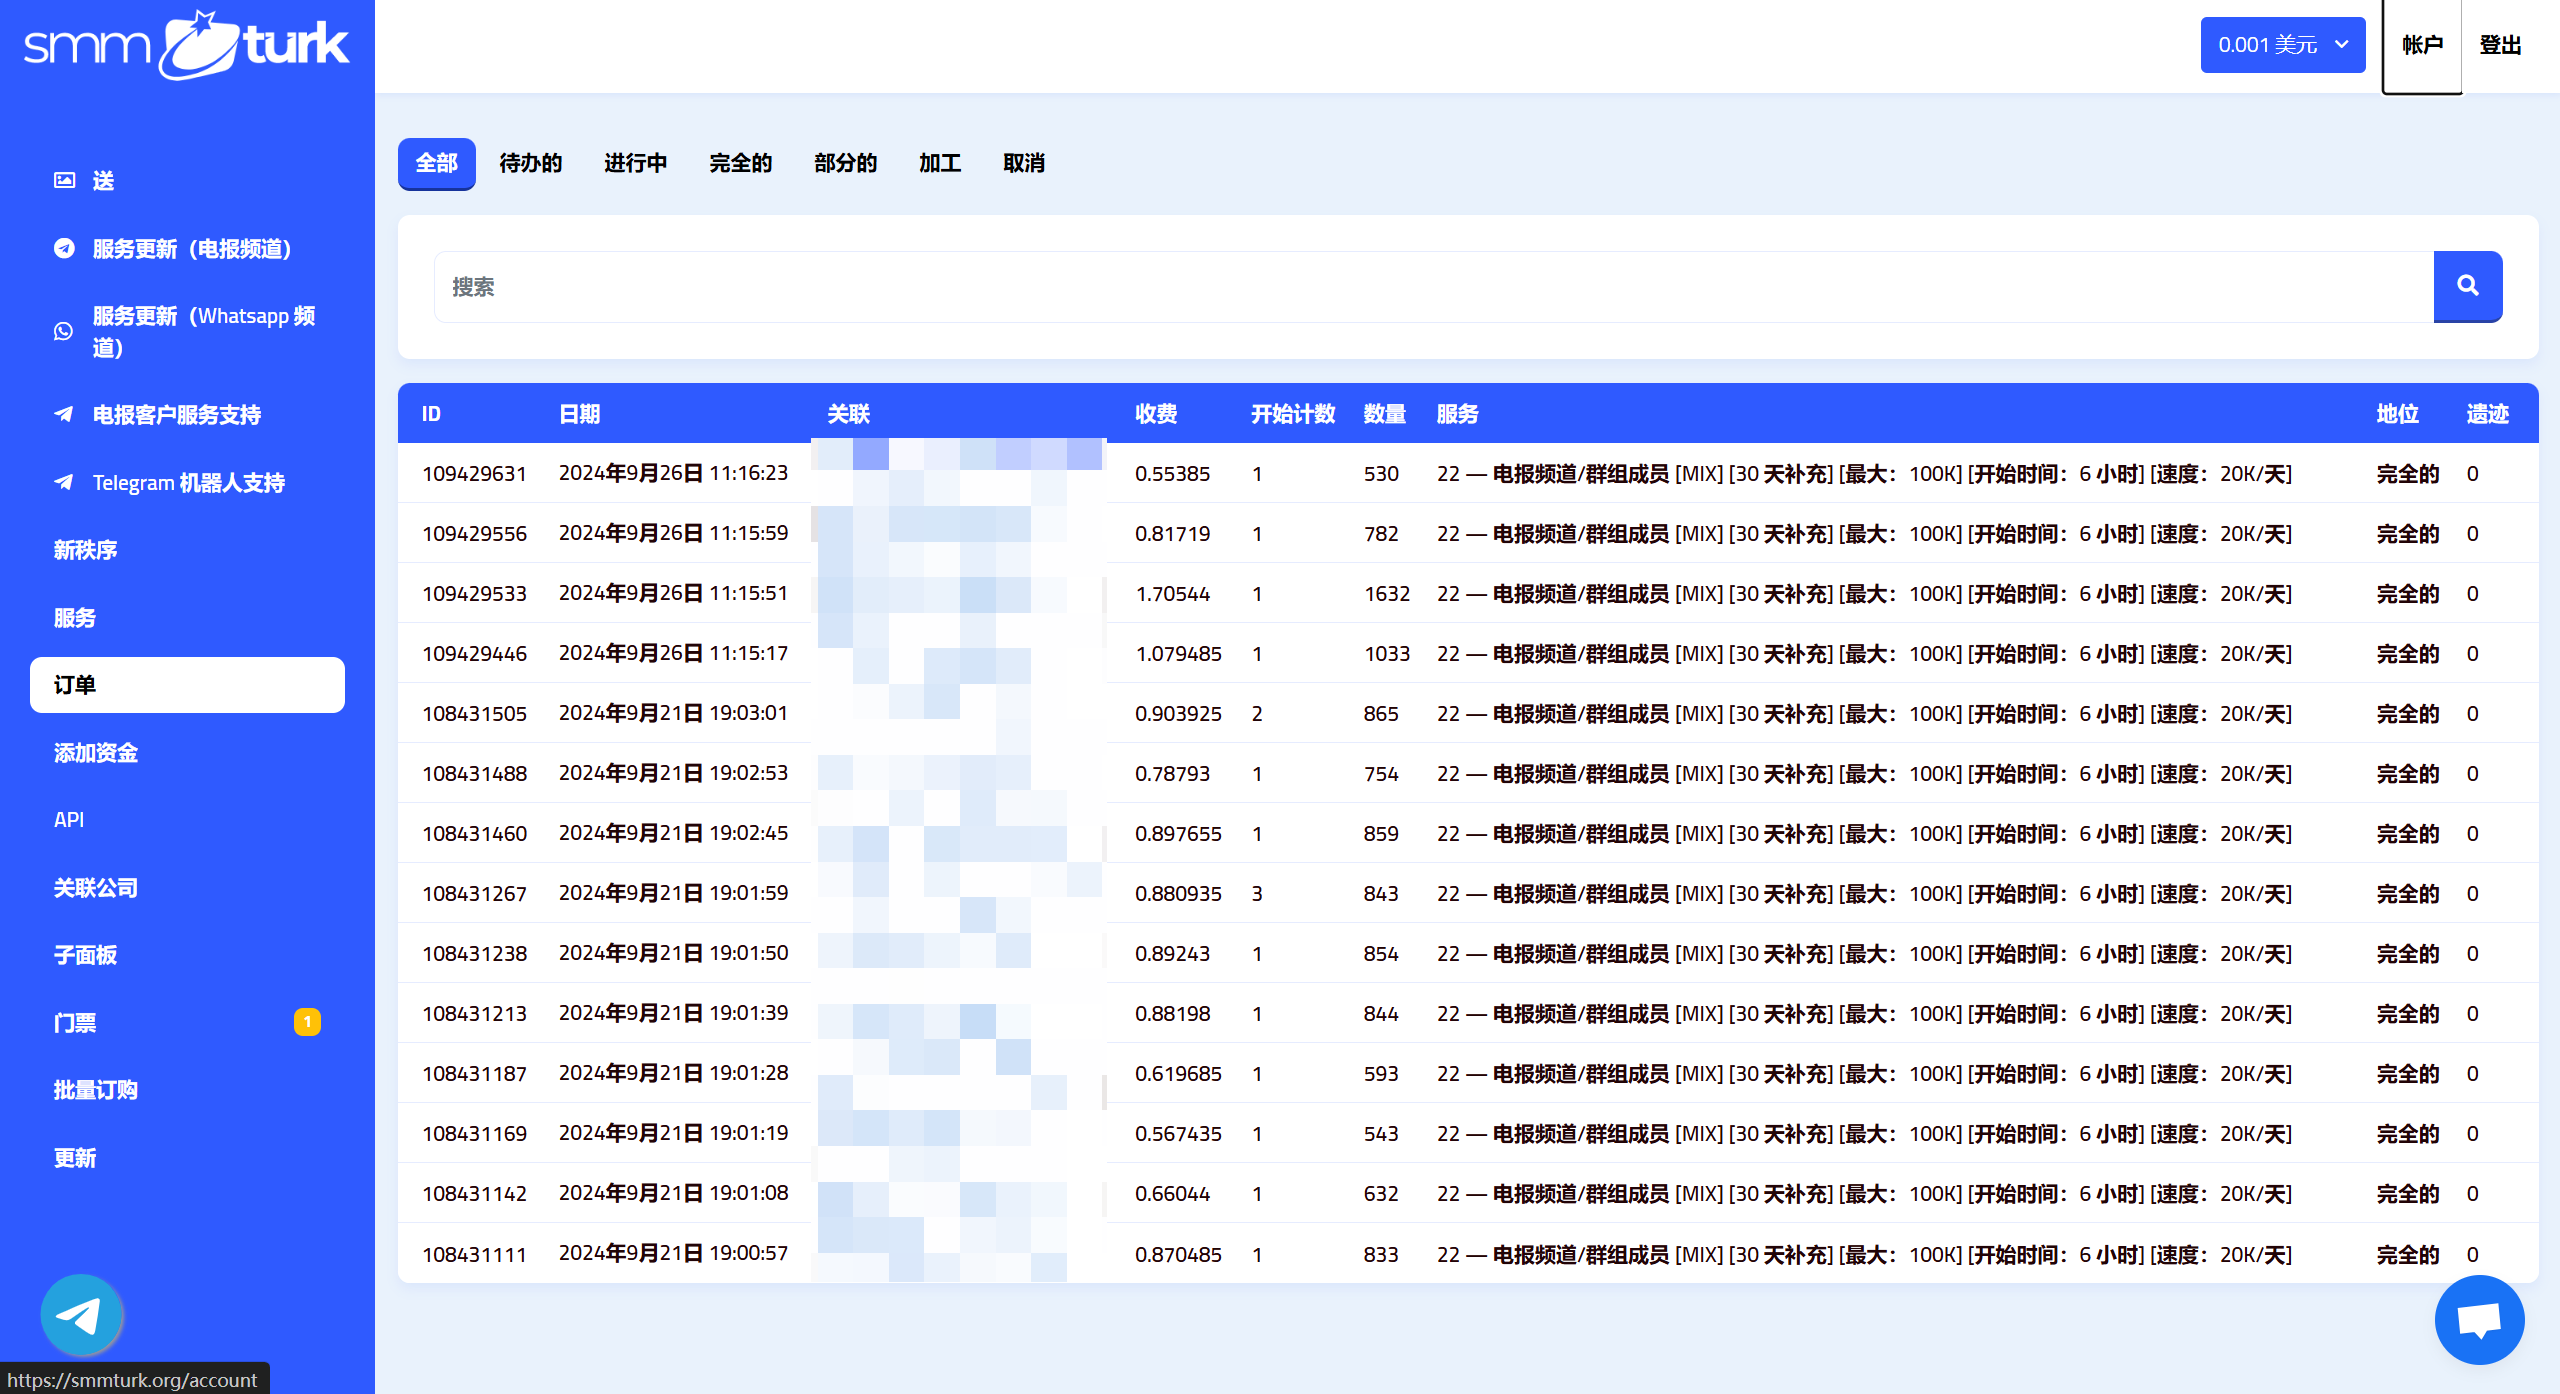Click the 服务 column header
This screenshot has height=1394, width=2560.
coord(1457,414)
